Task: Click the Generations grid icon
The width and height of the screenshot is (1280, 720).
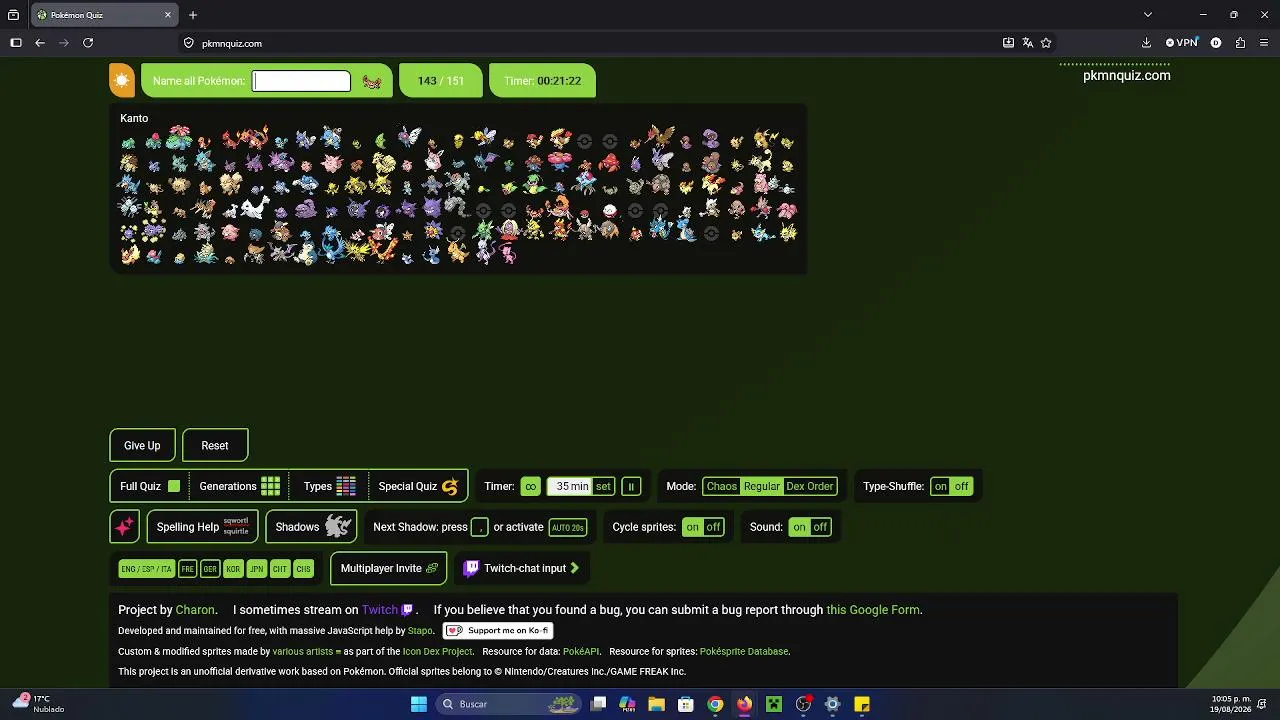Action: pyautogui.click(x=271, y=486)
